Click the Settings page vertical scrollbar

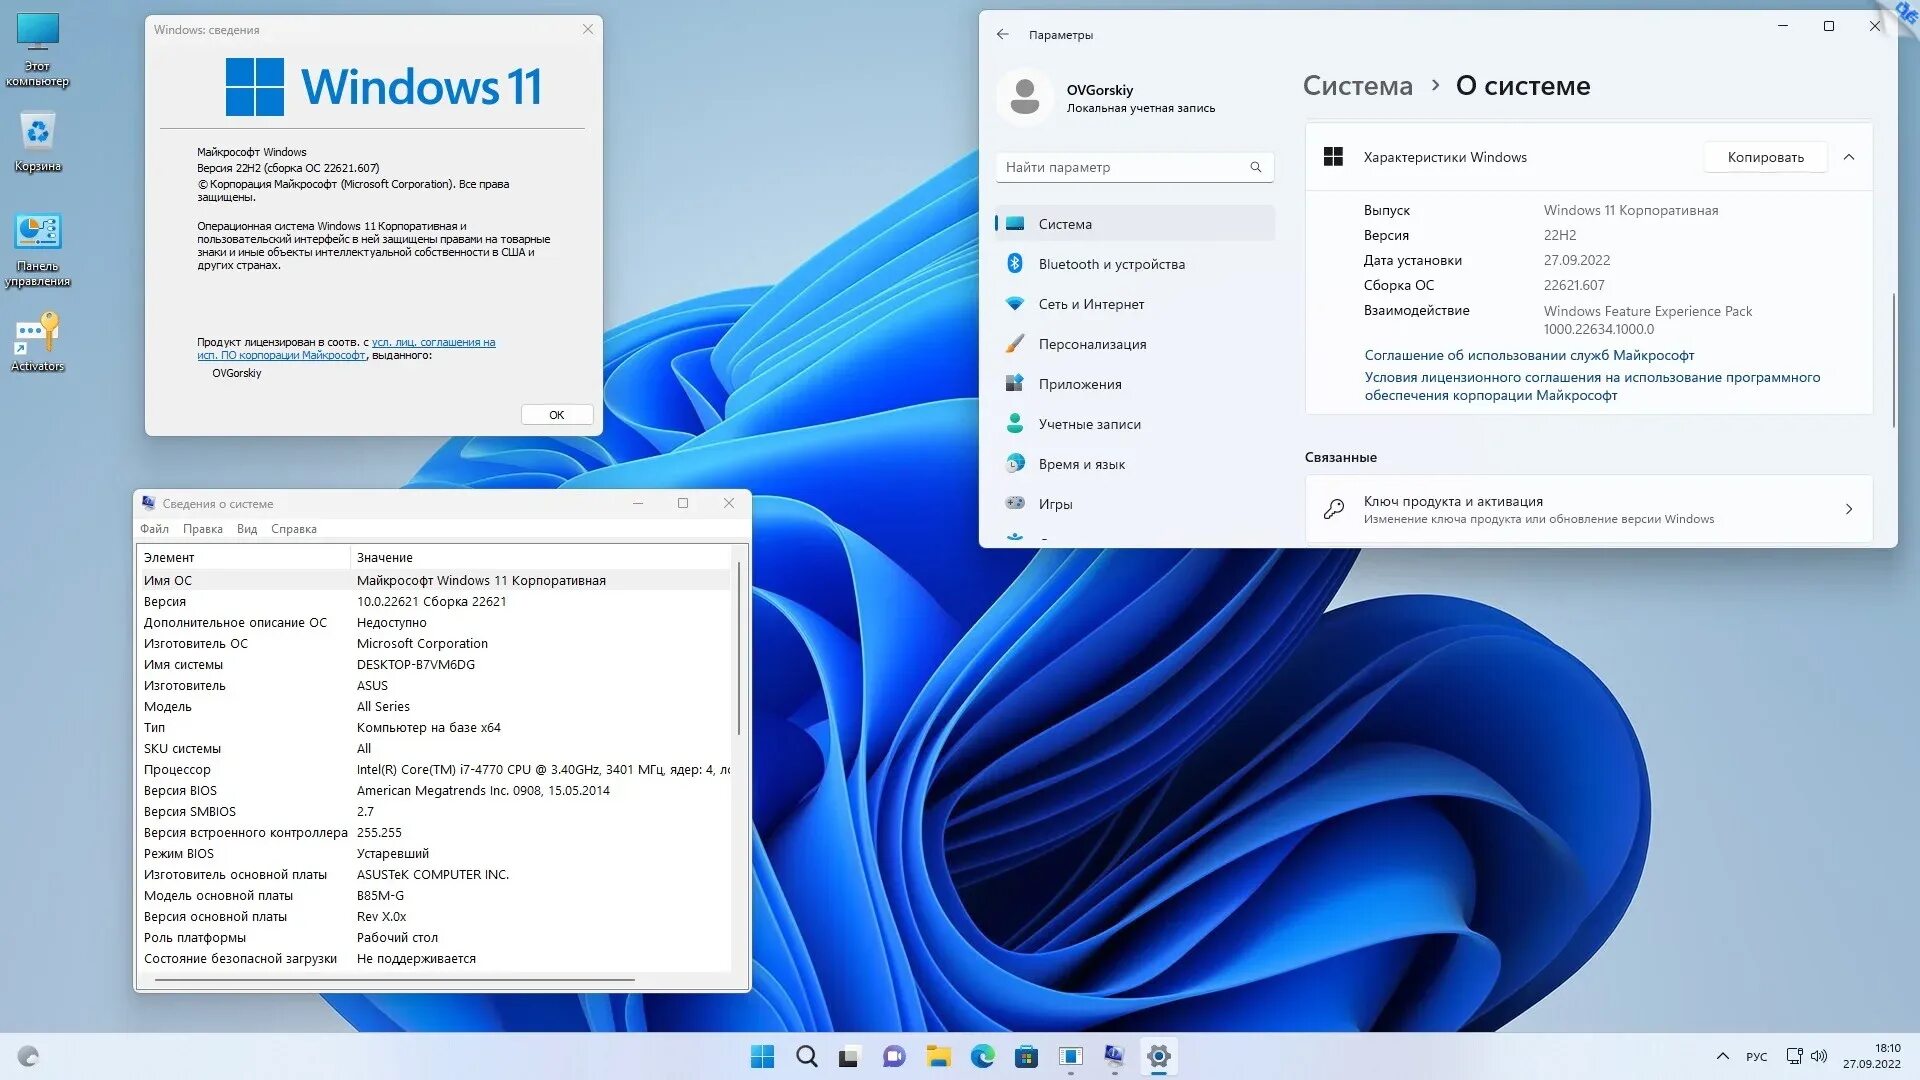(x=1893, y=360)
